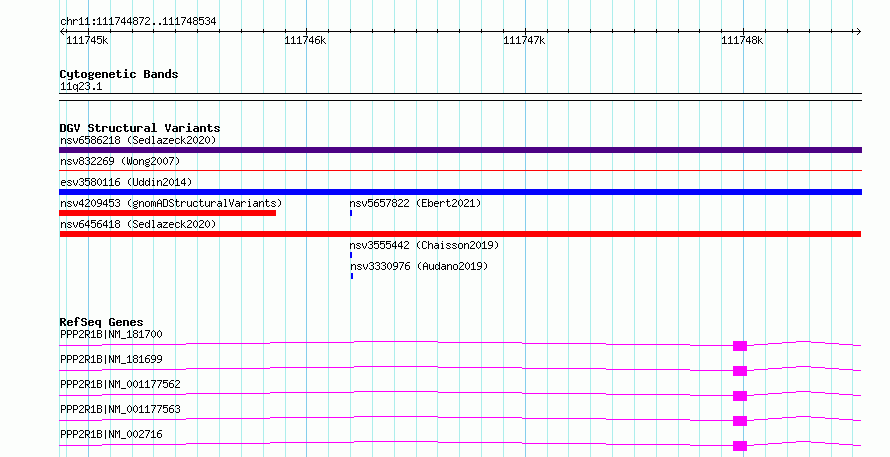The height and width of the screenshot is (457, 890).
Task: Select the red nsv6456418 variant bar
Action: pyautogui.click(x=460, y=234)
